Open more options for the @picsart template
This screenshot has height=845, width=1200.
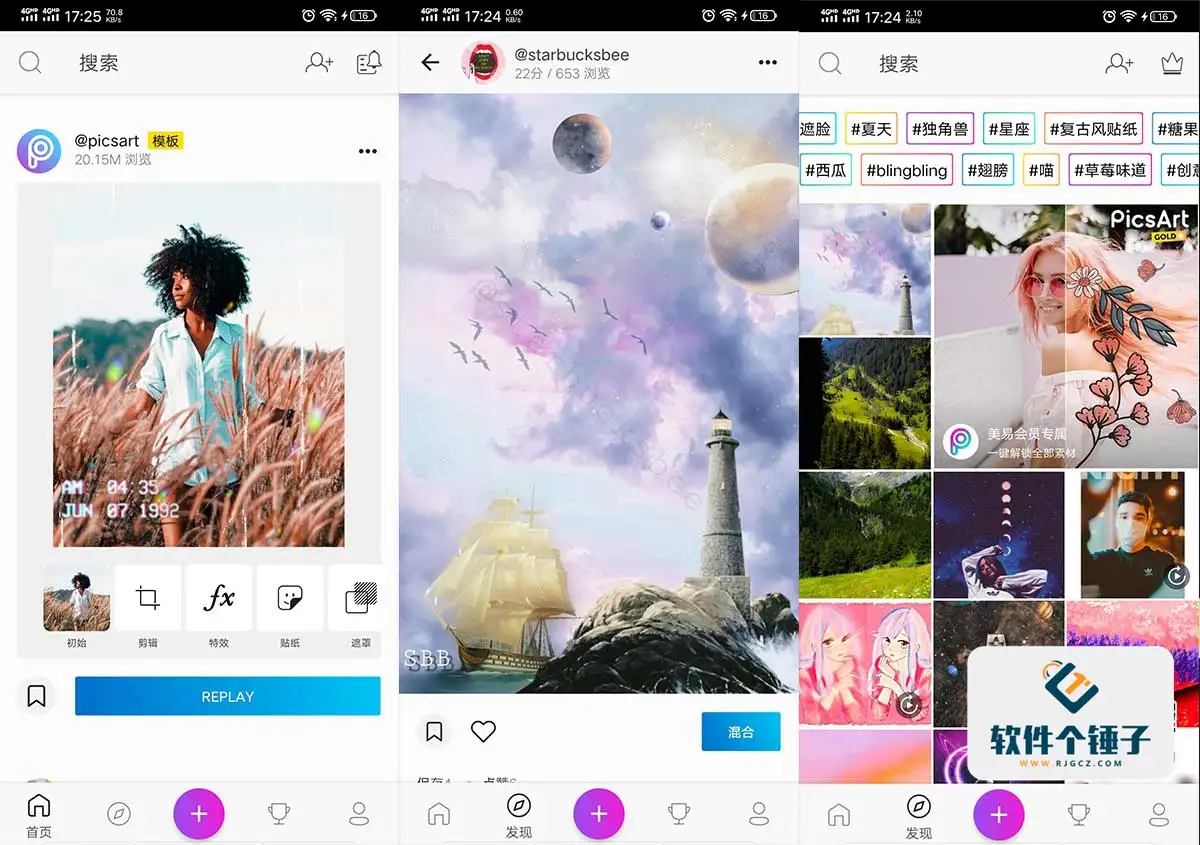coord(367,151)
